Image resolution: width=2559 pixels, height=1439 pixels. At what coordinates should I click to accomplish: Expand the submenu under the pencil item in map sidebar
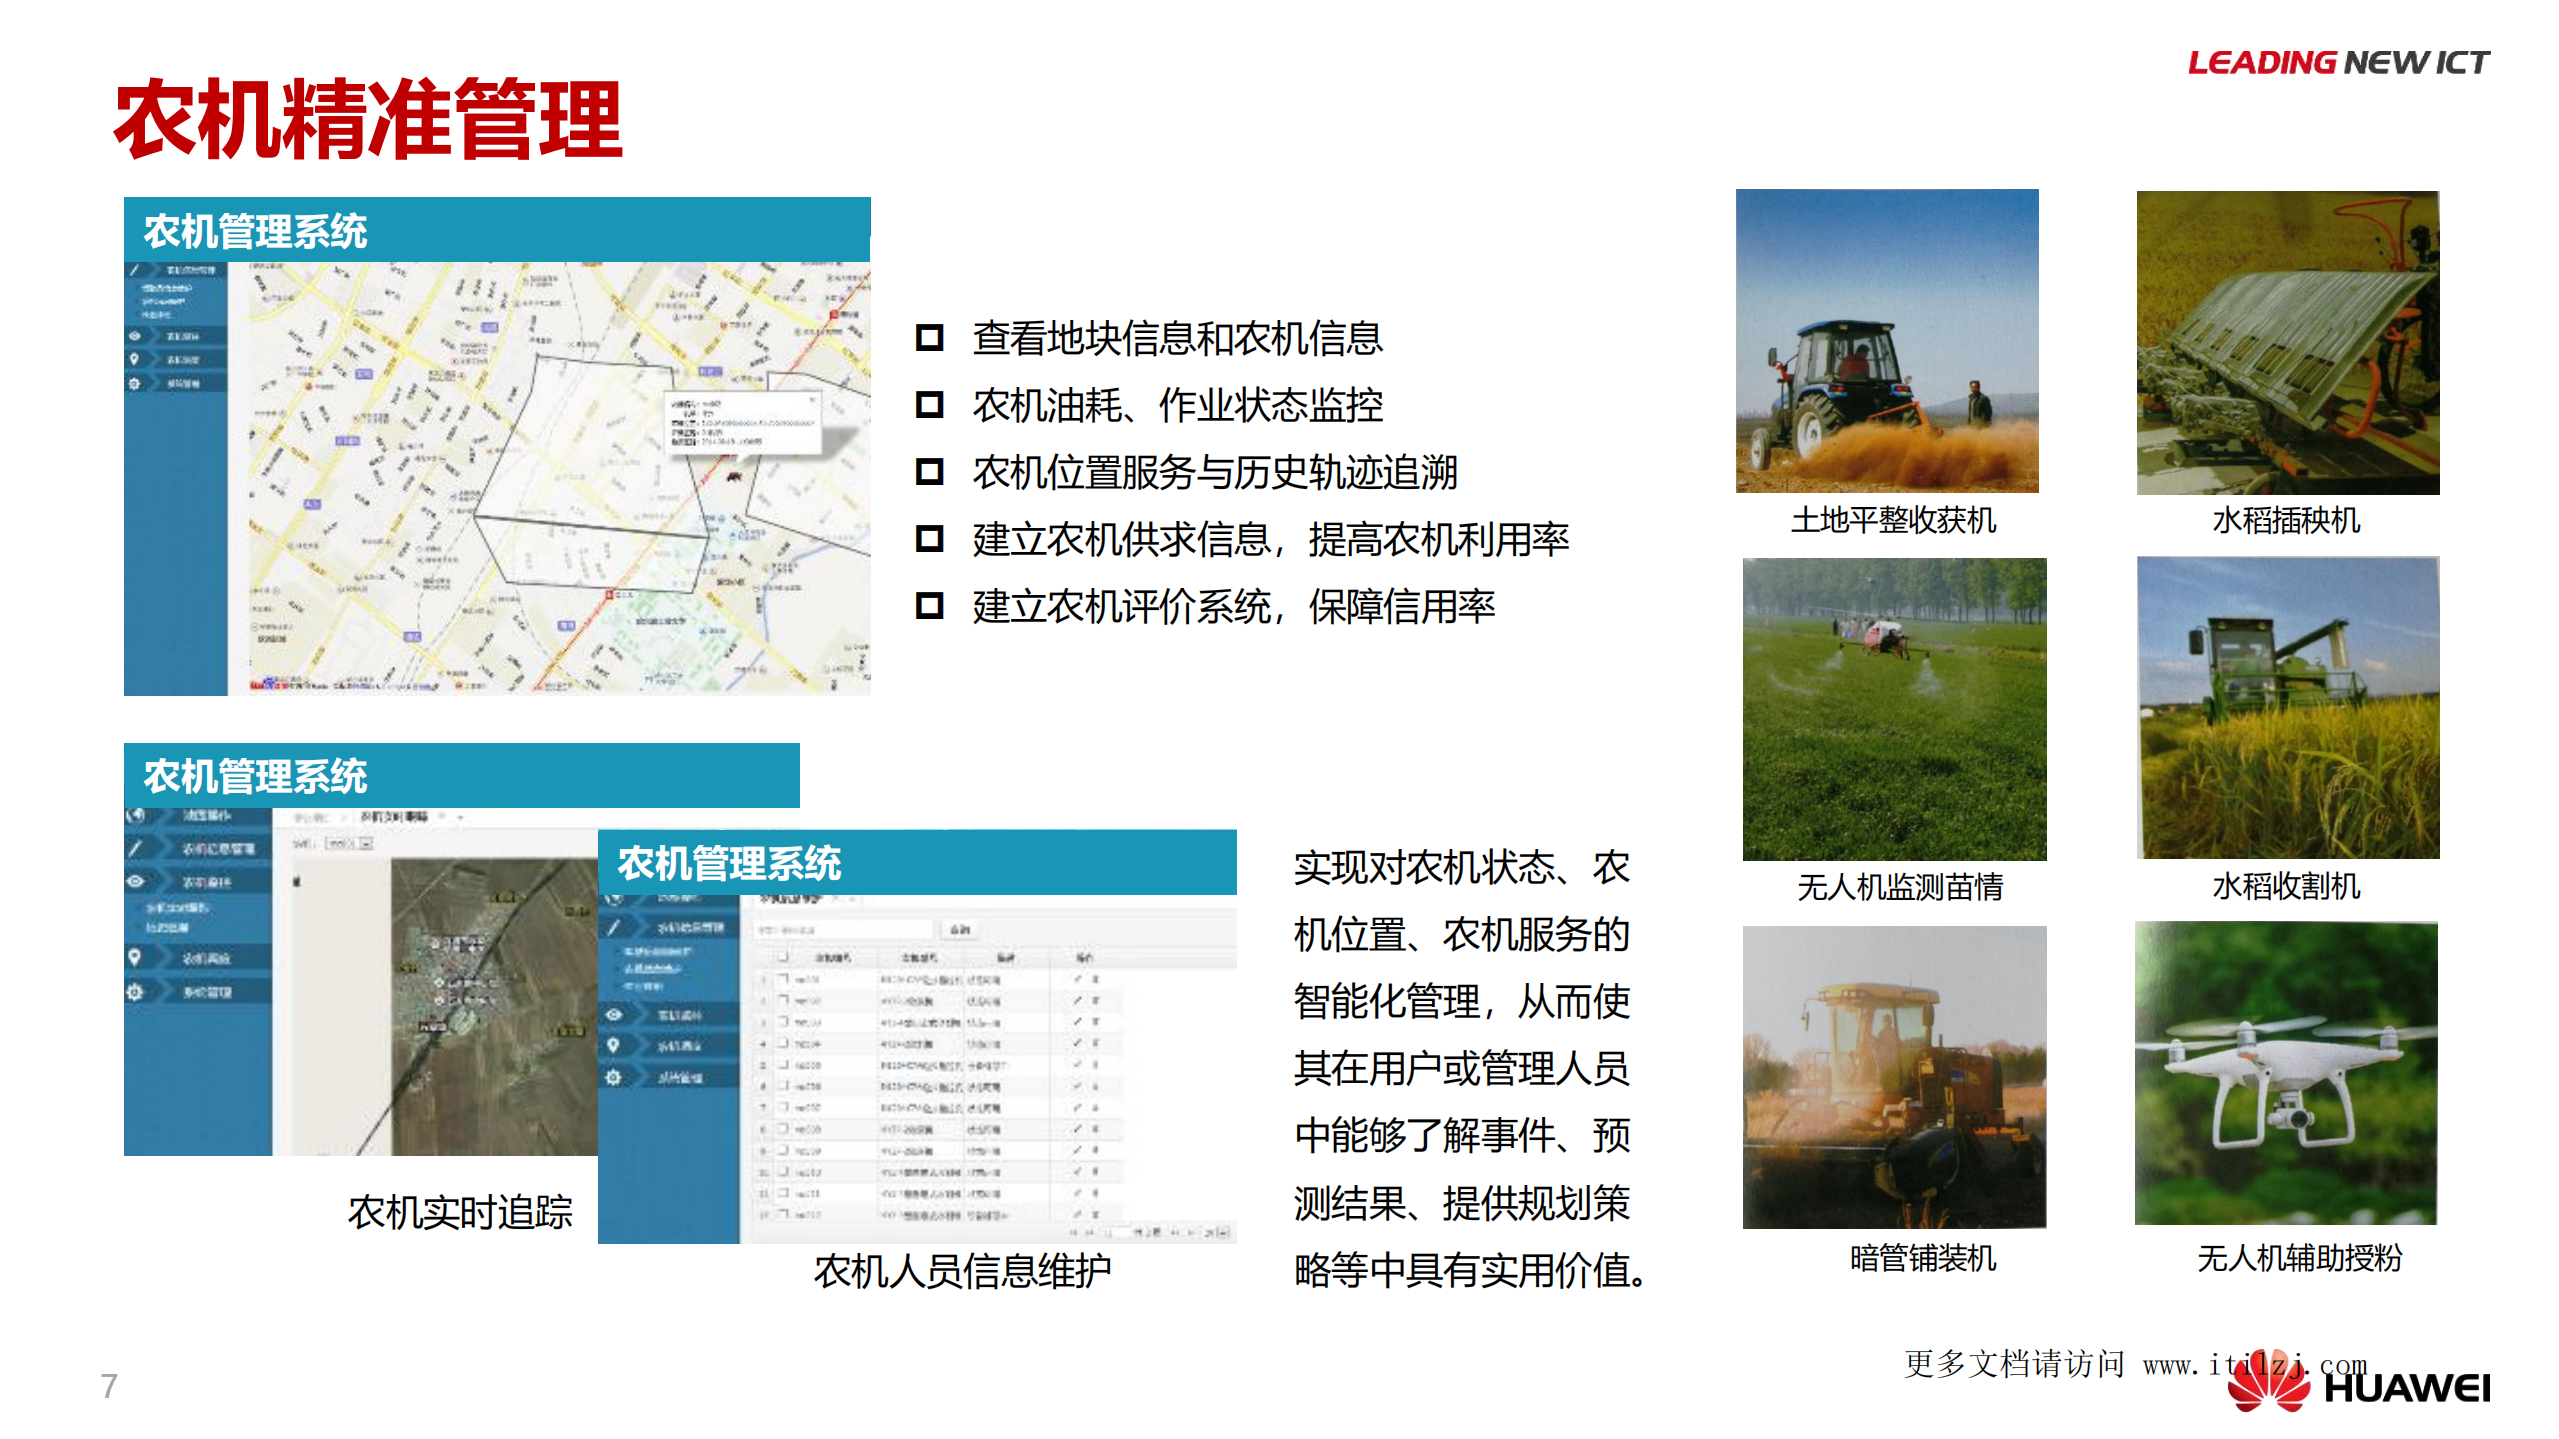point(163,300)
